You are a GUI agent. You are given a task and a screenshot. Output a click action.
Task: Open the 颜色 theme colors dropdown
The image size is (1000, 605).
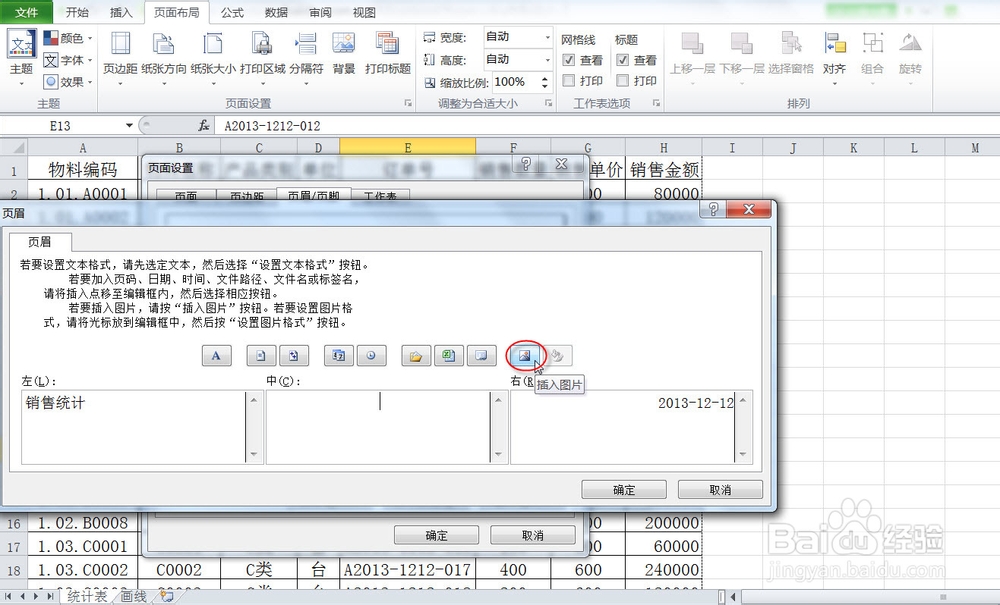[68, 38]
